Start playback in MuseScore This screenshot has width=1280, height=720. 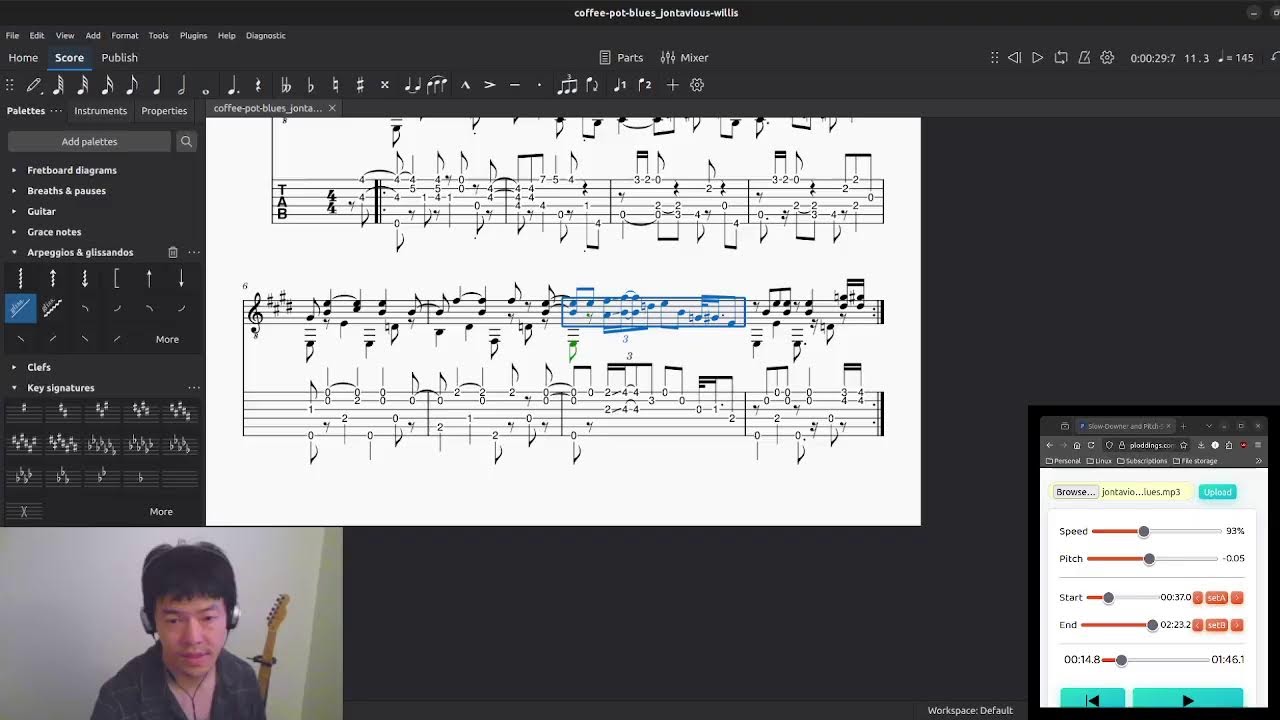tap(1037, 58)
